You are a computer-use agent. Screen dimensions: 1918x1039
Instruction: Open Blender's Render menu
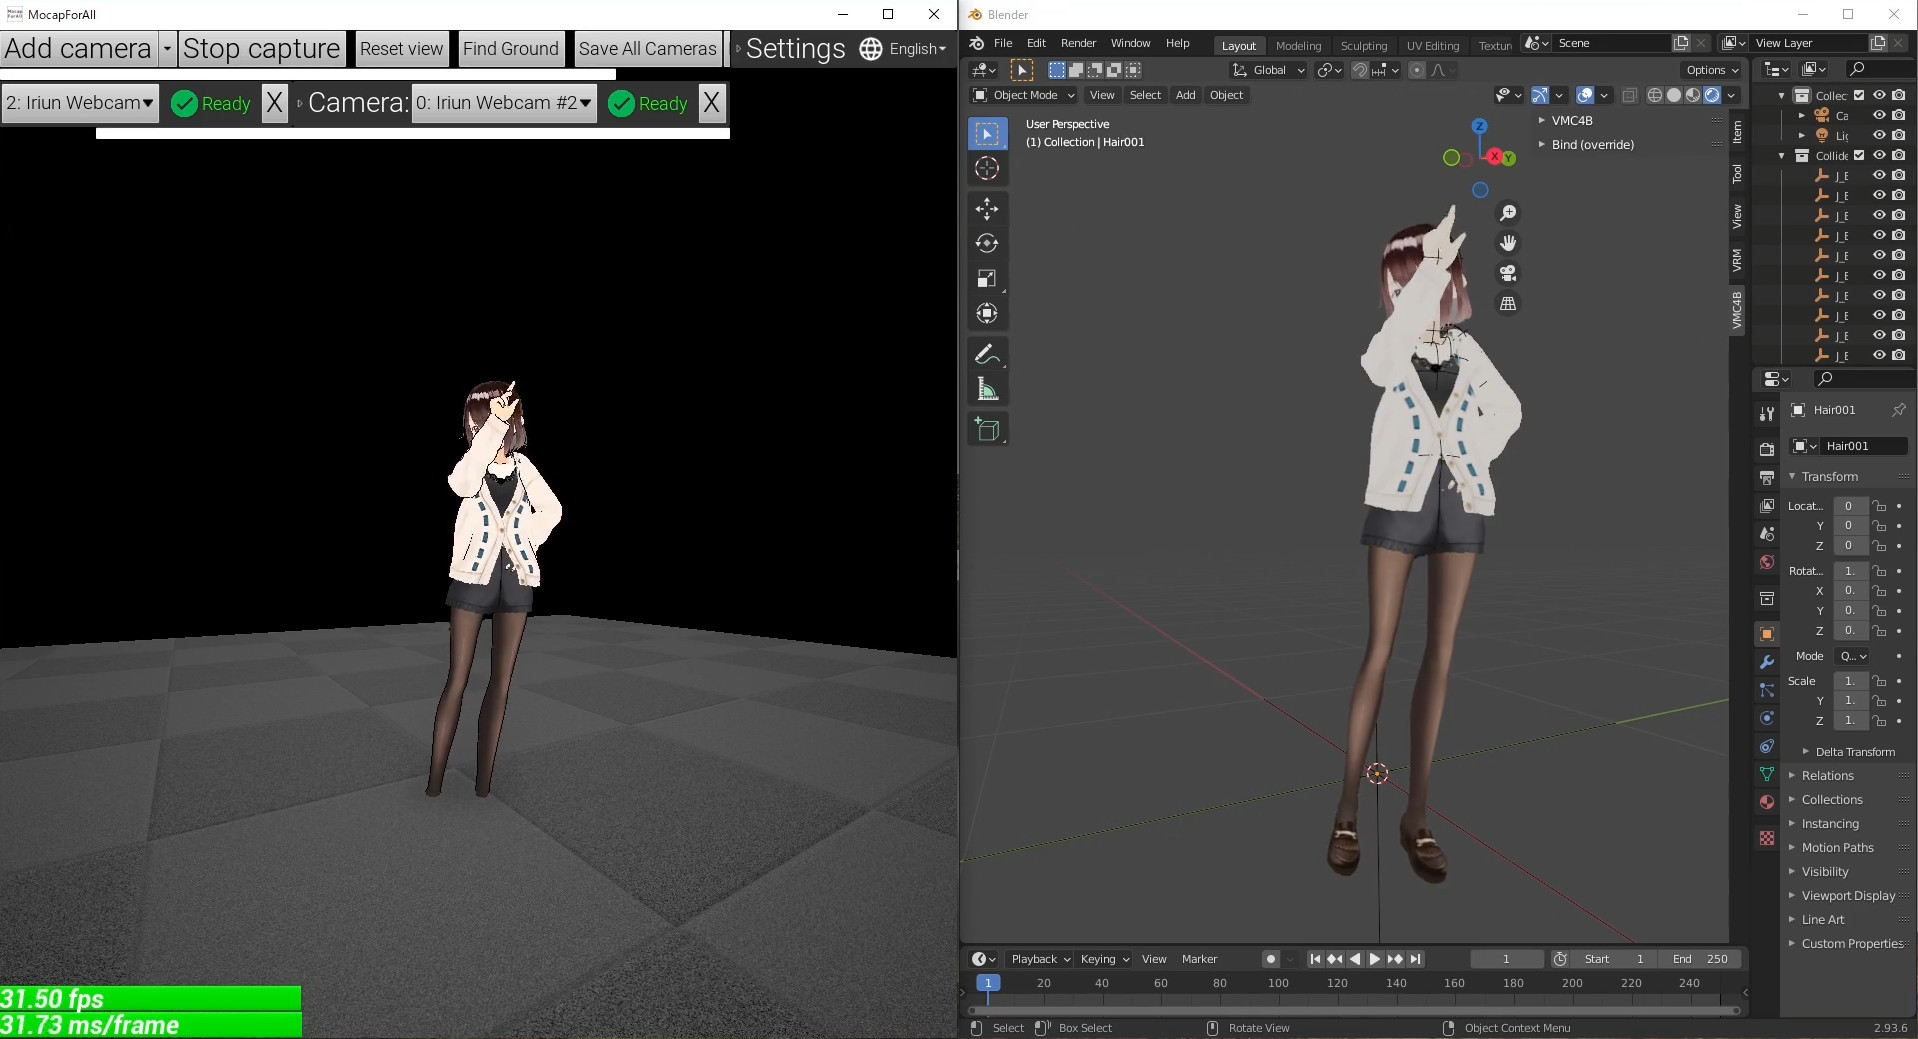click(x=1077, y=43)
